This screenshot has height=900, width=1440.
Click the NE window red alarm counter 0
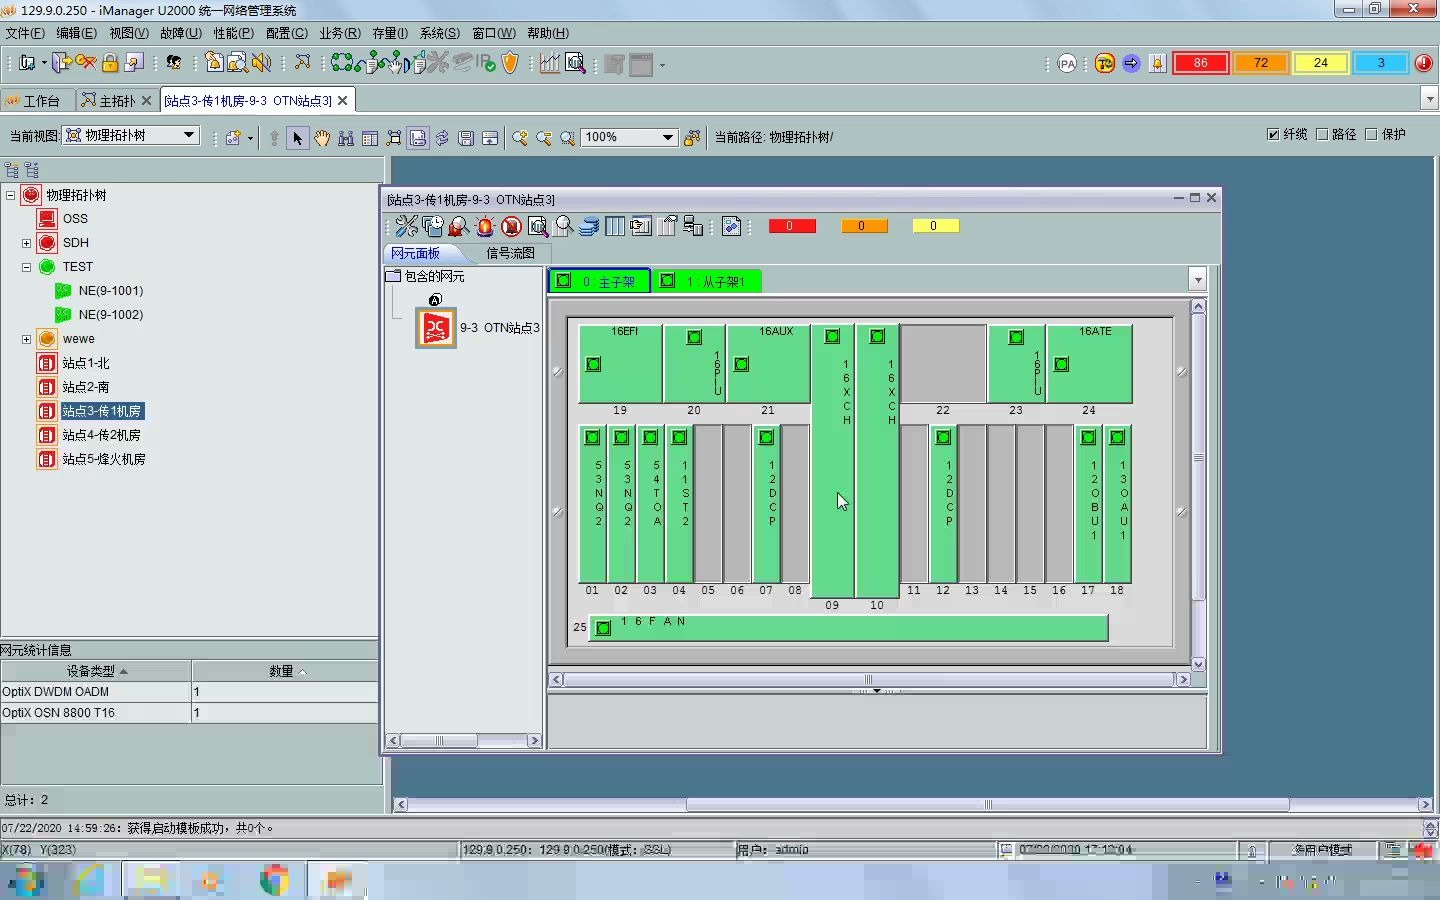792,226
